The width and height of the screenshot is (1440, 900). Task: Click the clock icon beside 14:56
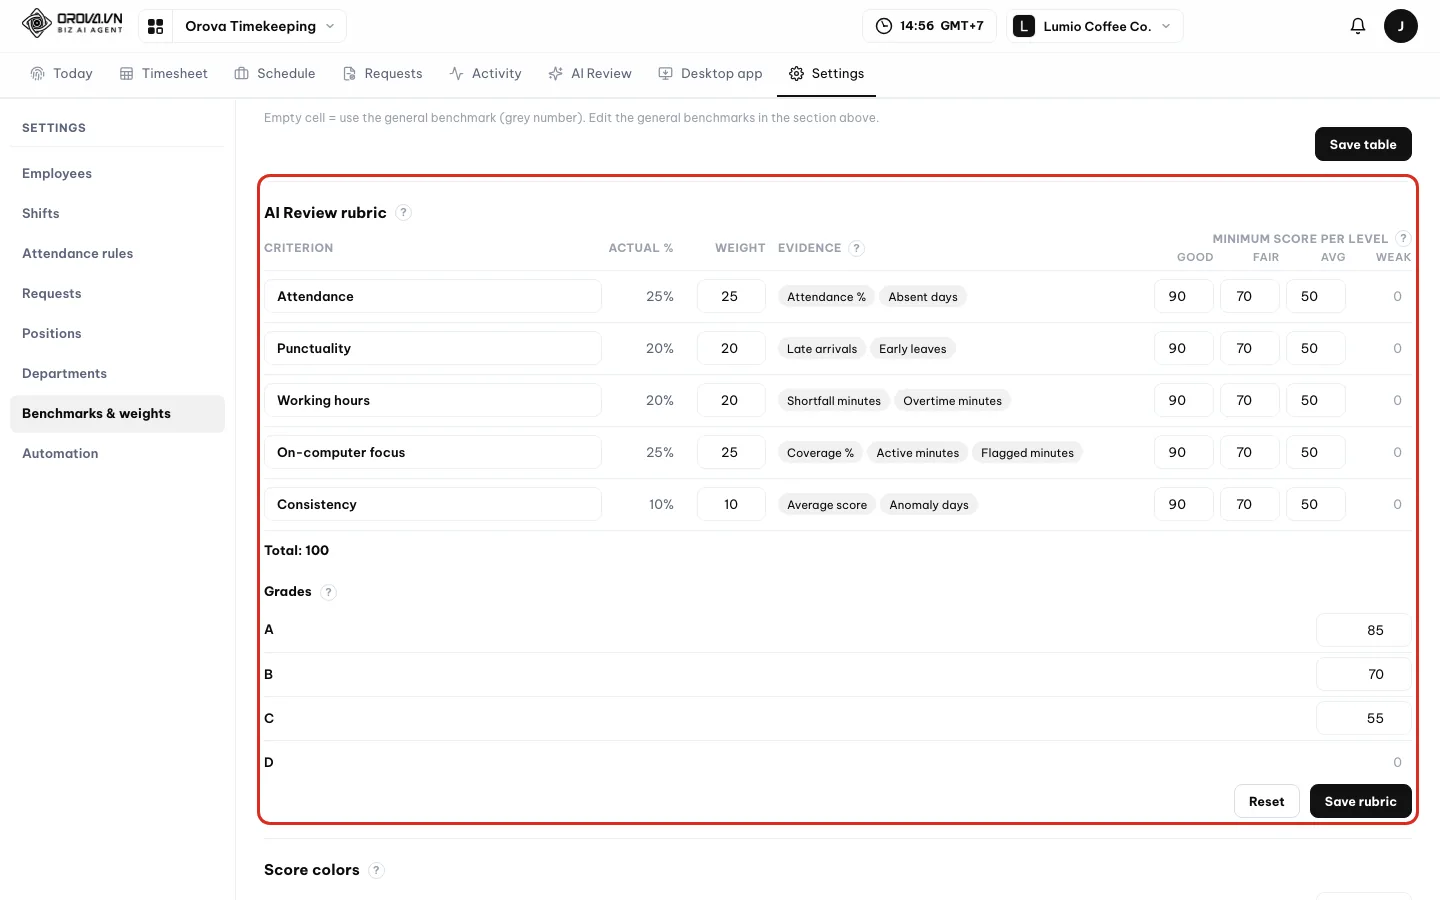pyautogui.click(x=884, y=26)
